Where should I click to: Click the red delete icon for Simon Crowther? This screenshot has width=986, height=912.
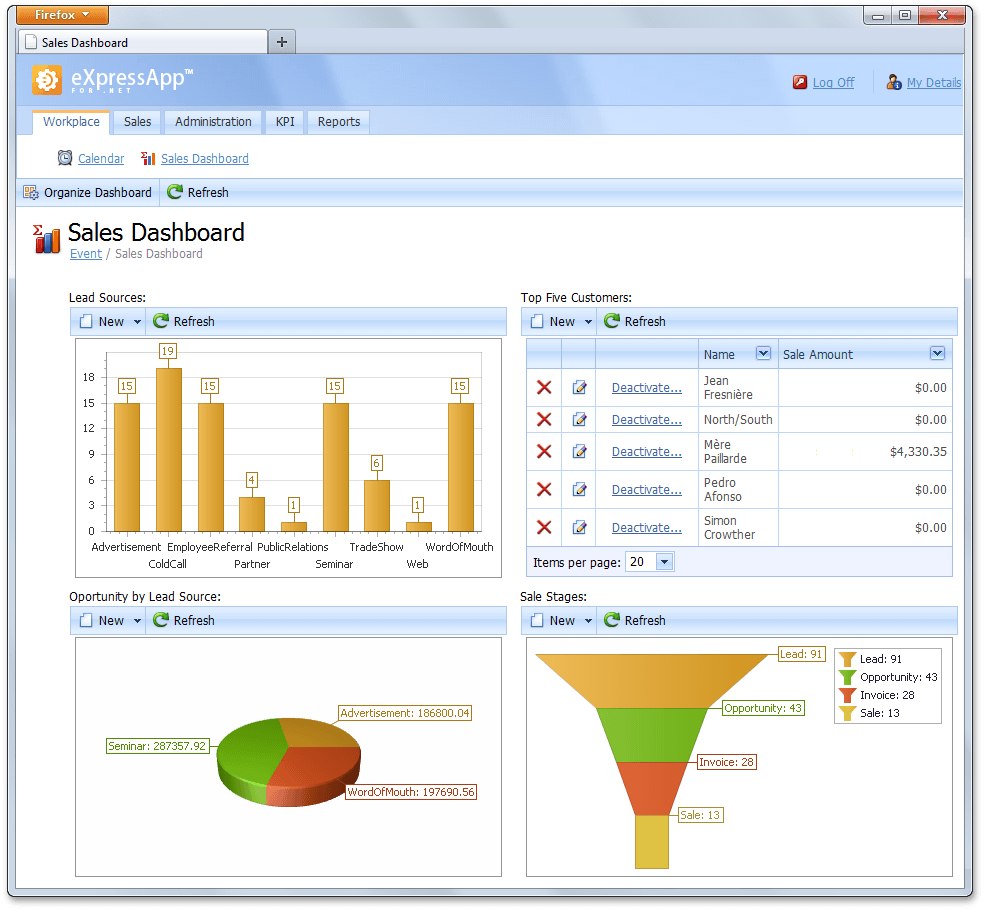(544, 528)
